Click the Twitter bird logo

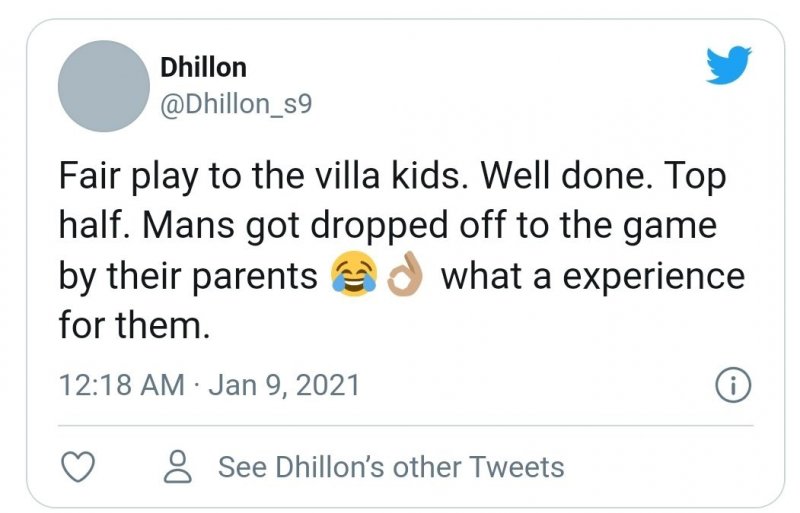pos(728,66)
